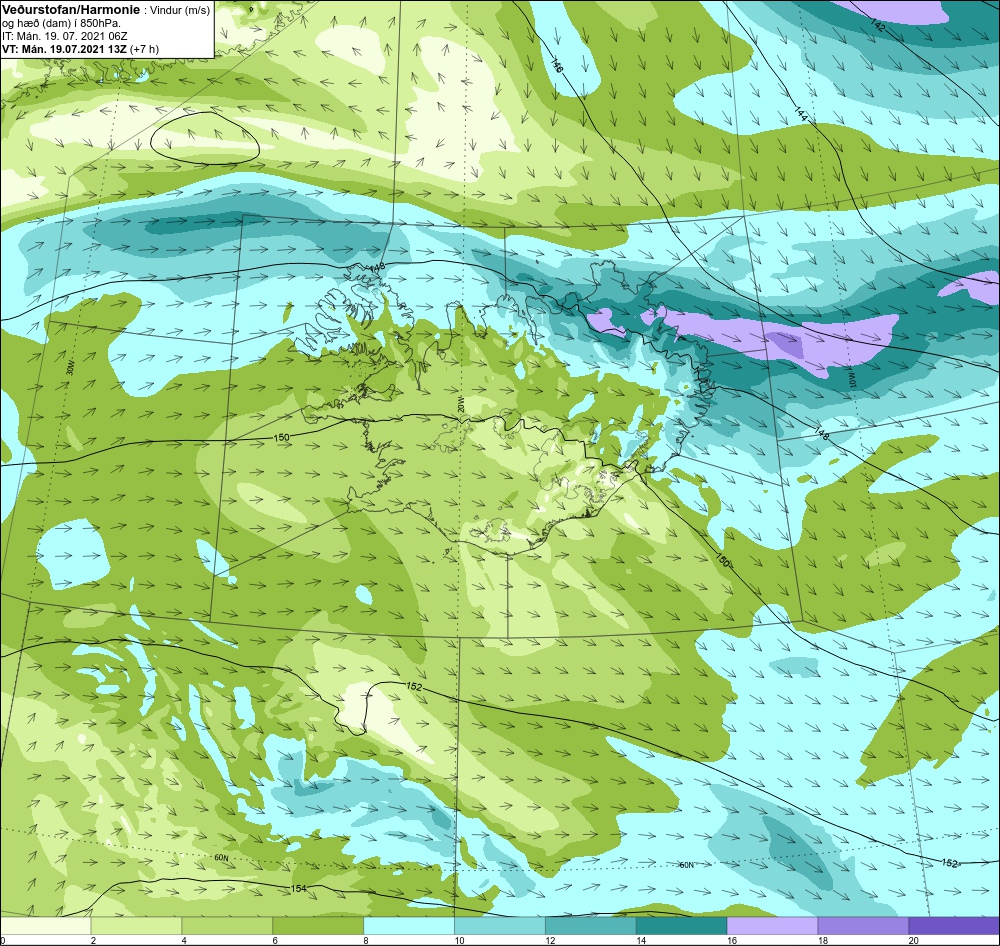Click the '154' height contour label
The height and width of the screenshot is (946, 1000).
(x=298, y=889)
